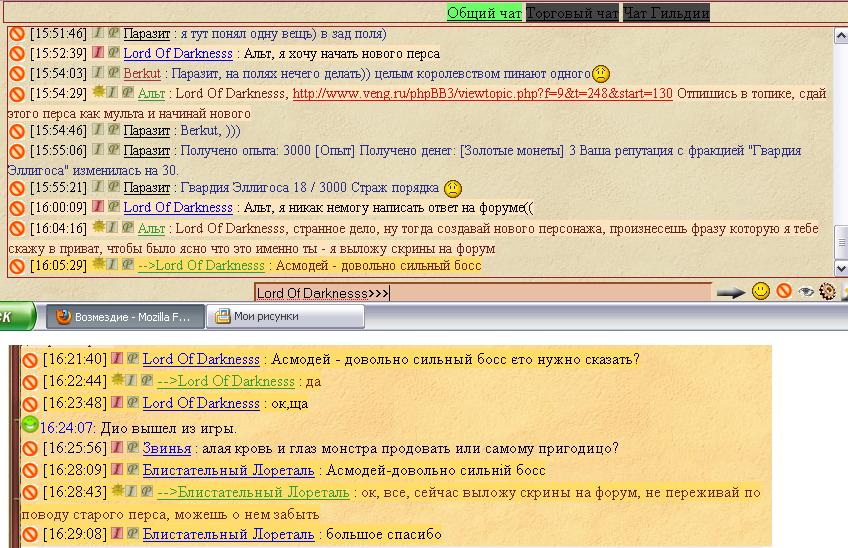The height and width of the screenshot is (548, 848).
Task: Open ignore list icon next to smiley
Action: pyautogui.click(x=784, y=291)
